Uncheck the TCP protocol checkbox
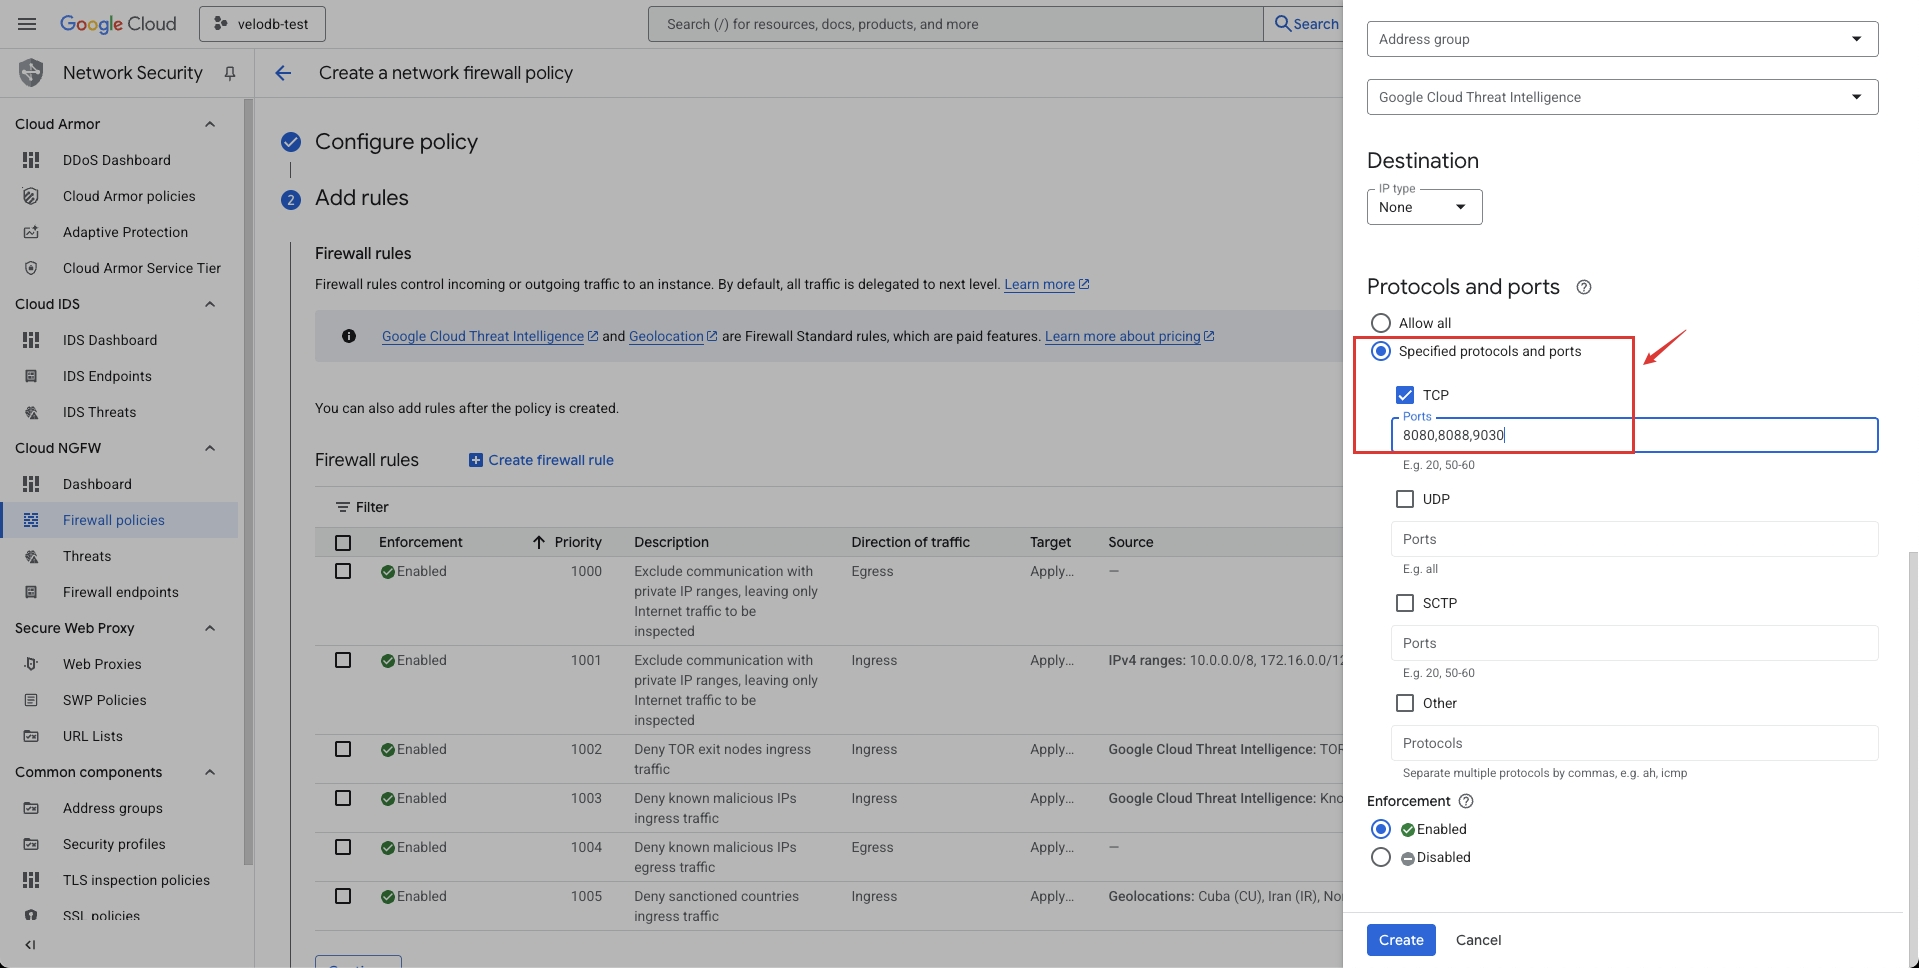The width and height of the screenshot is (1919, 968). 1405,395
